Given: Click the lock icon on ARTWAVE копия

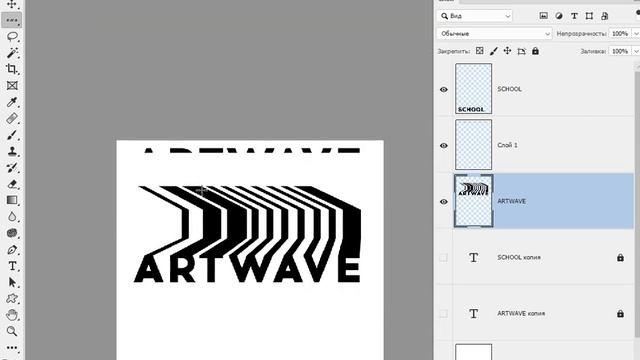Looking at the screenshot, I should [x=620, y=314].
